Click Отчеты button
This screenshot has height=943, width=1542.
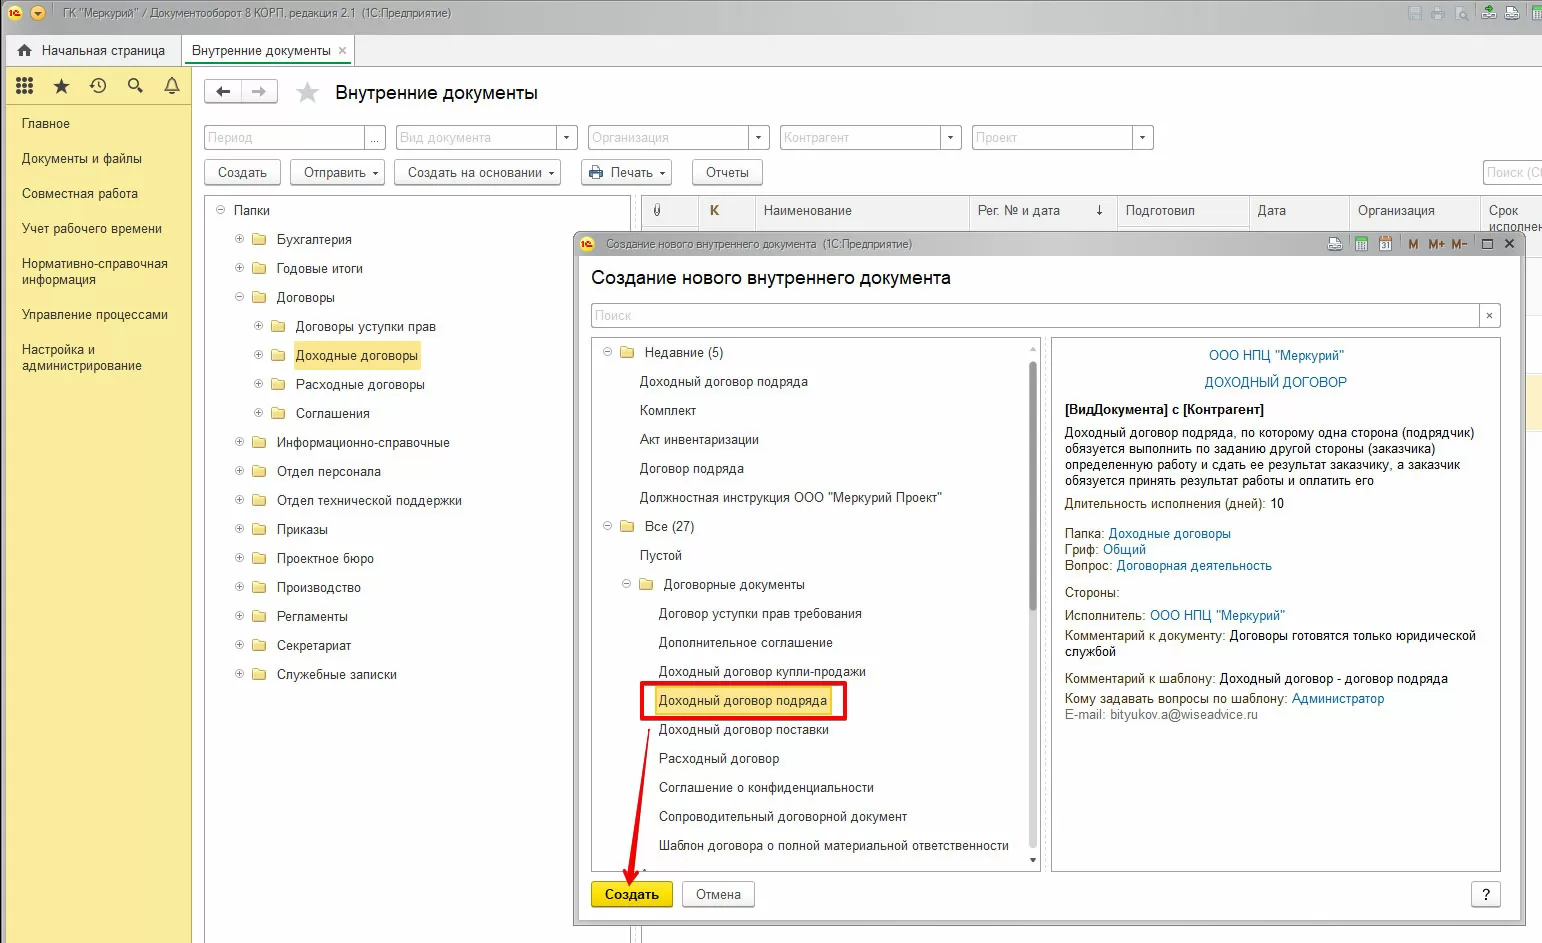727,173
